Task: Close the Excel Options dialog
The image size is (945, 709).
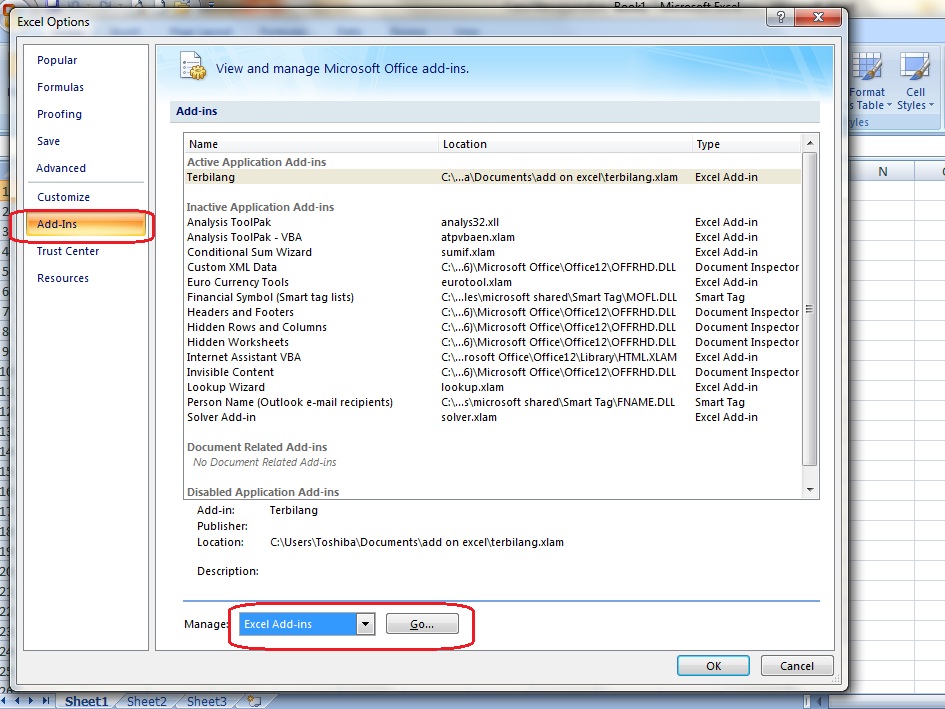Action: (818, 17)
